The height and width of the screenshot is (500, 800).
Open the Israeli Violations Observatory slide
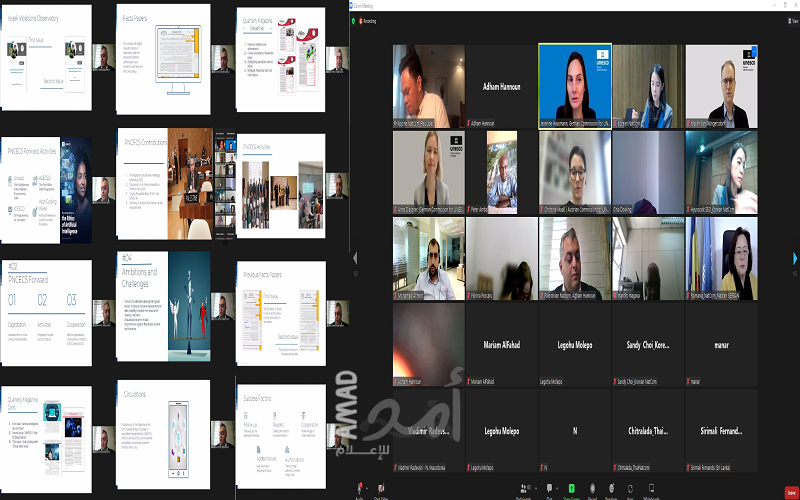[x=46, y=57]
